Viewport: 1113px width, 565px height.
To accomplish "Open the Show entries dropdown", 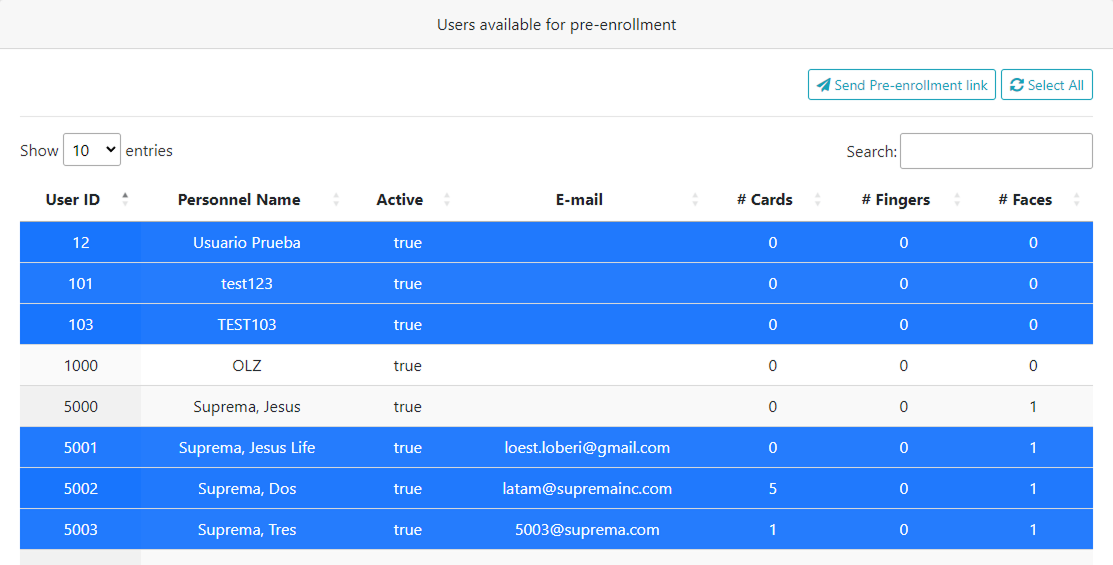I will click(92, 151).
